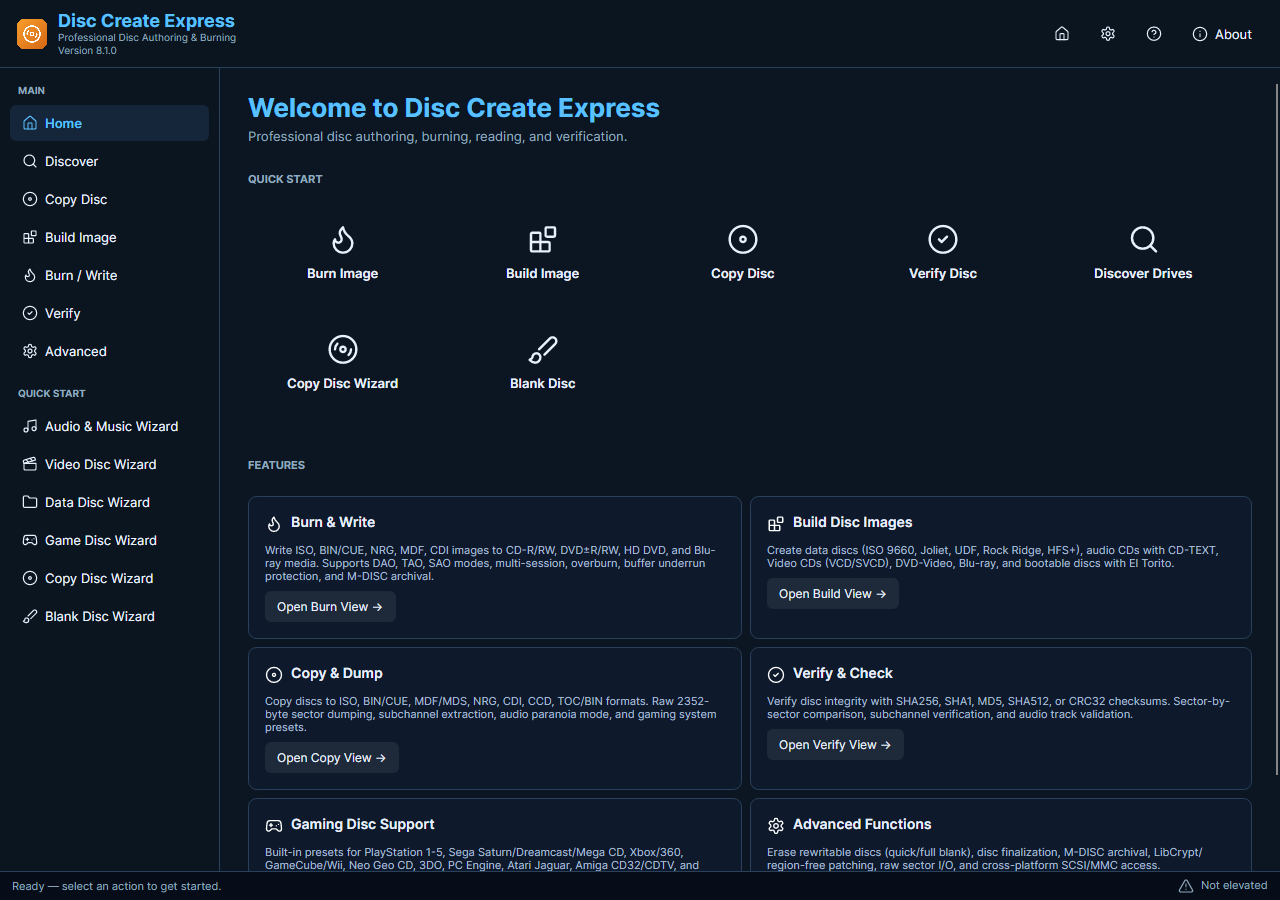Click the Not elevated warning icon

(1186, 886)
